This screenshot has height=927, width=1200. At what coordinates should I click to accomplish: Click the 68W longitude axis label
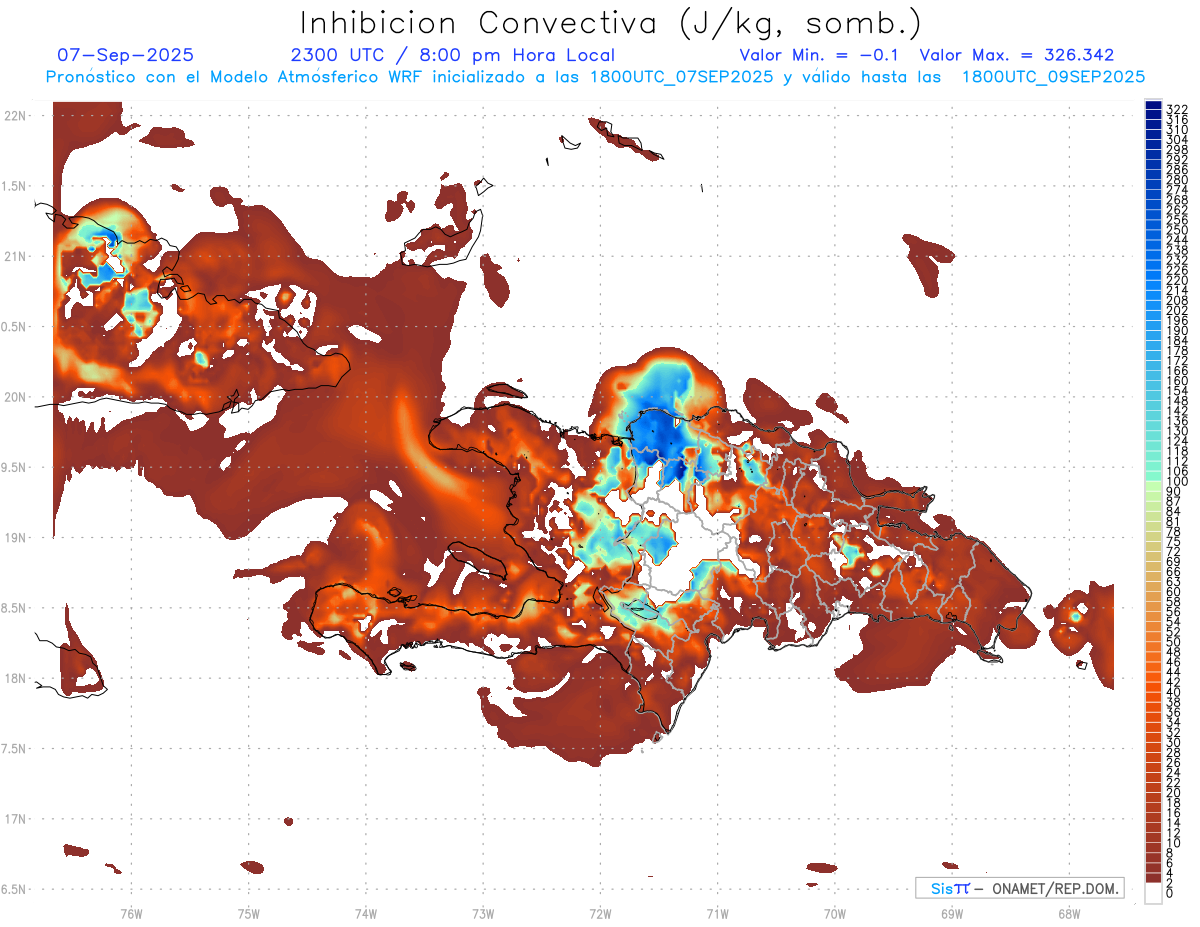[1068, 913]
